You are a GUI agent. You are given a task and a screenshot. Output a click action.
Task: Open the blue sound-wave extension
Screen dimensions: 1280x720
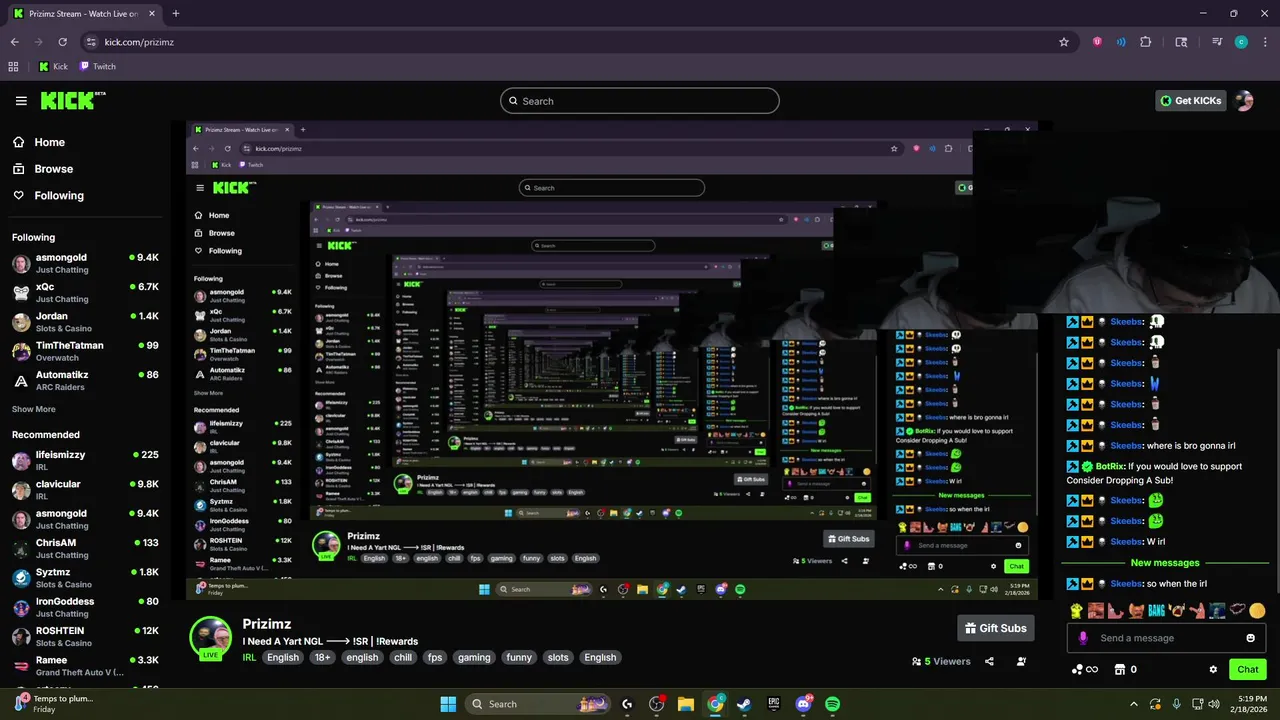coord(1121,42)
